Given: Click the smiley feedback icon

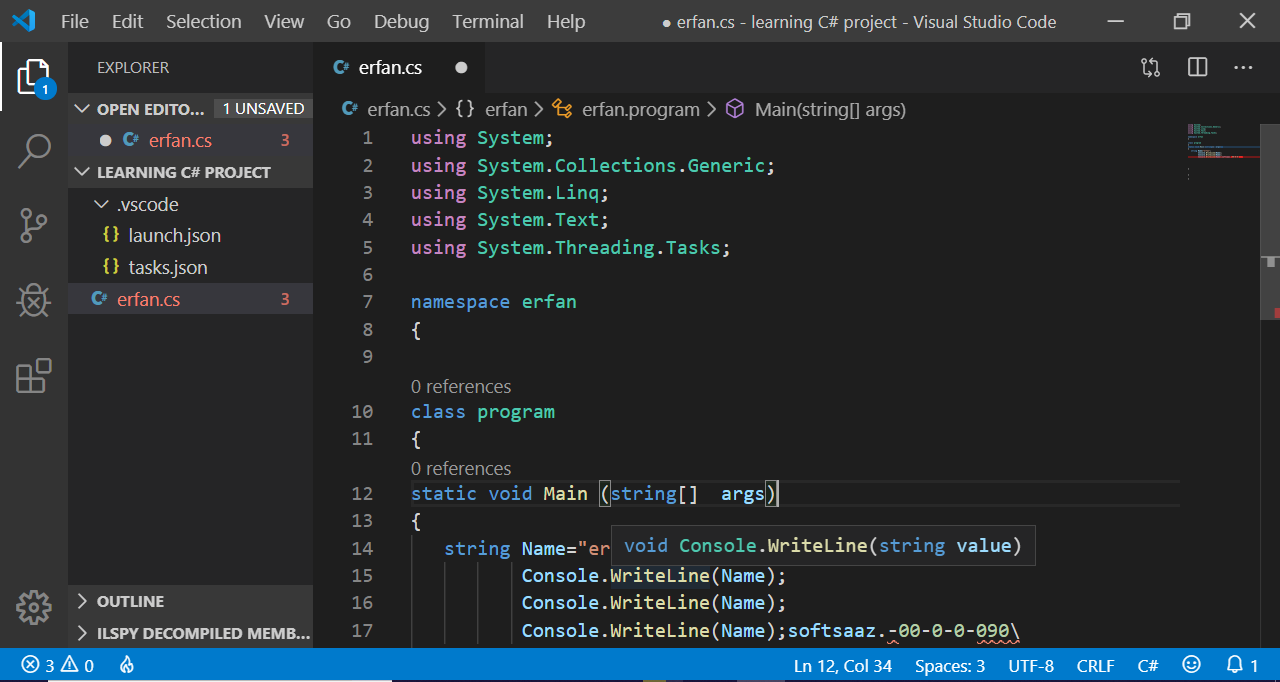Looking at the screenshot, I should (x=1191, y=665).
